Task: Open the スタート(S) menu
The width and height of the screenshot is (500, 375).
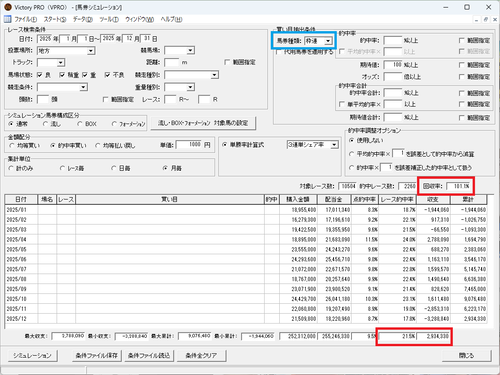Action: 55,19
